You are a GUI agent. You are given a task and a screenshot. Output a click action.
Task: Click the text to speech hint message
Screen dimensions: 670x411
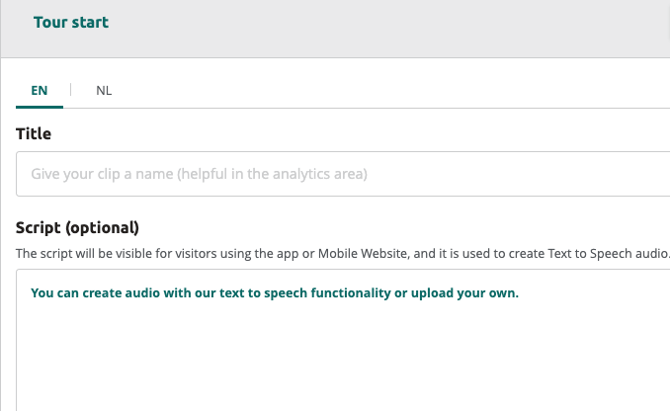click(x=275, y=293)
